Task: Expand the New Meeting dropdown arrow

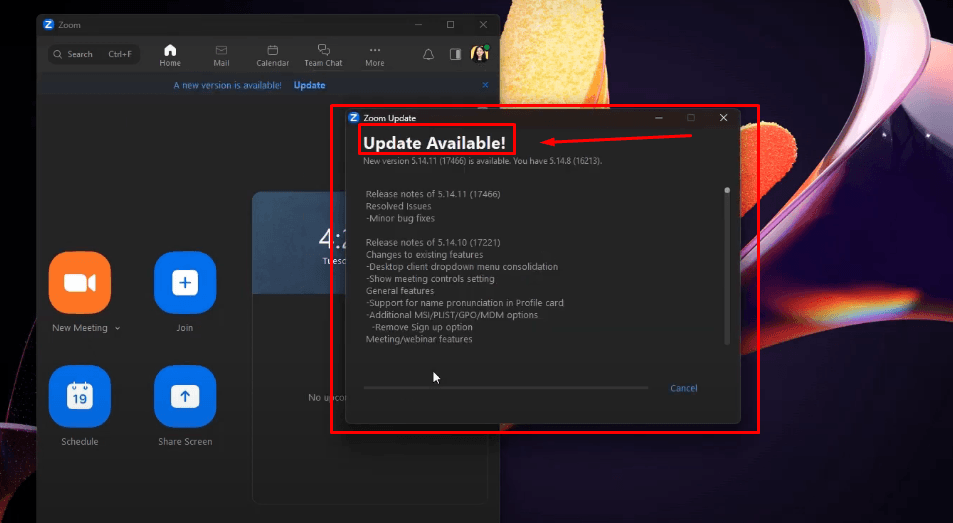Action: [117, 328]
